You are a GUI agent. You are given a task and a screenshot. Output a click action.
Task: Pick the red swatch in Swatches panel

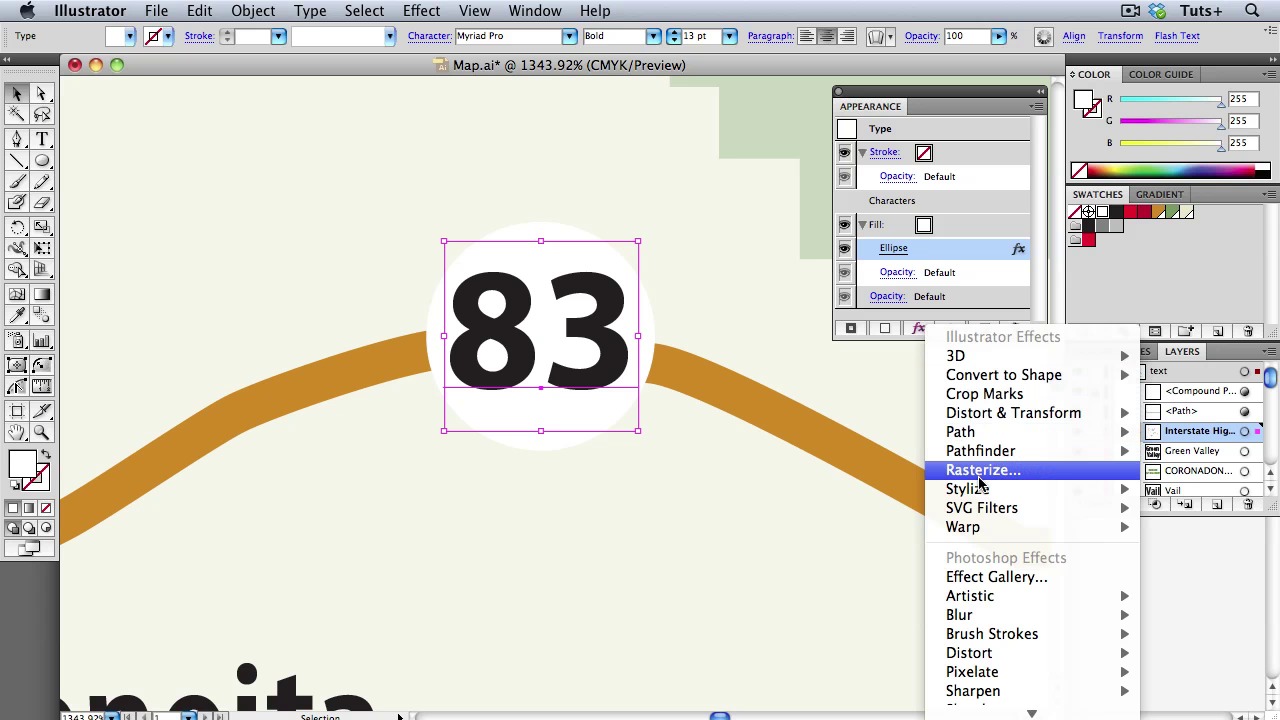click(1130, 212)
